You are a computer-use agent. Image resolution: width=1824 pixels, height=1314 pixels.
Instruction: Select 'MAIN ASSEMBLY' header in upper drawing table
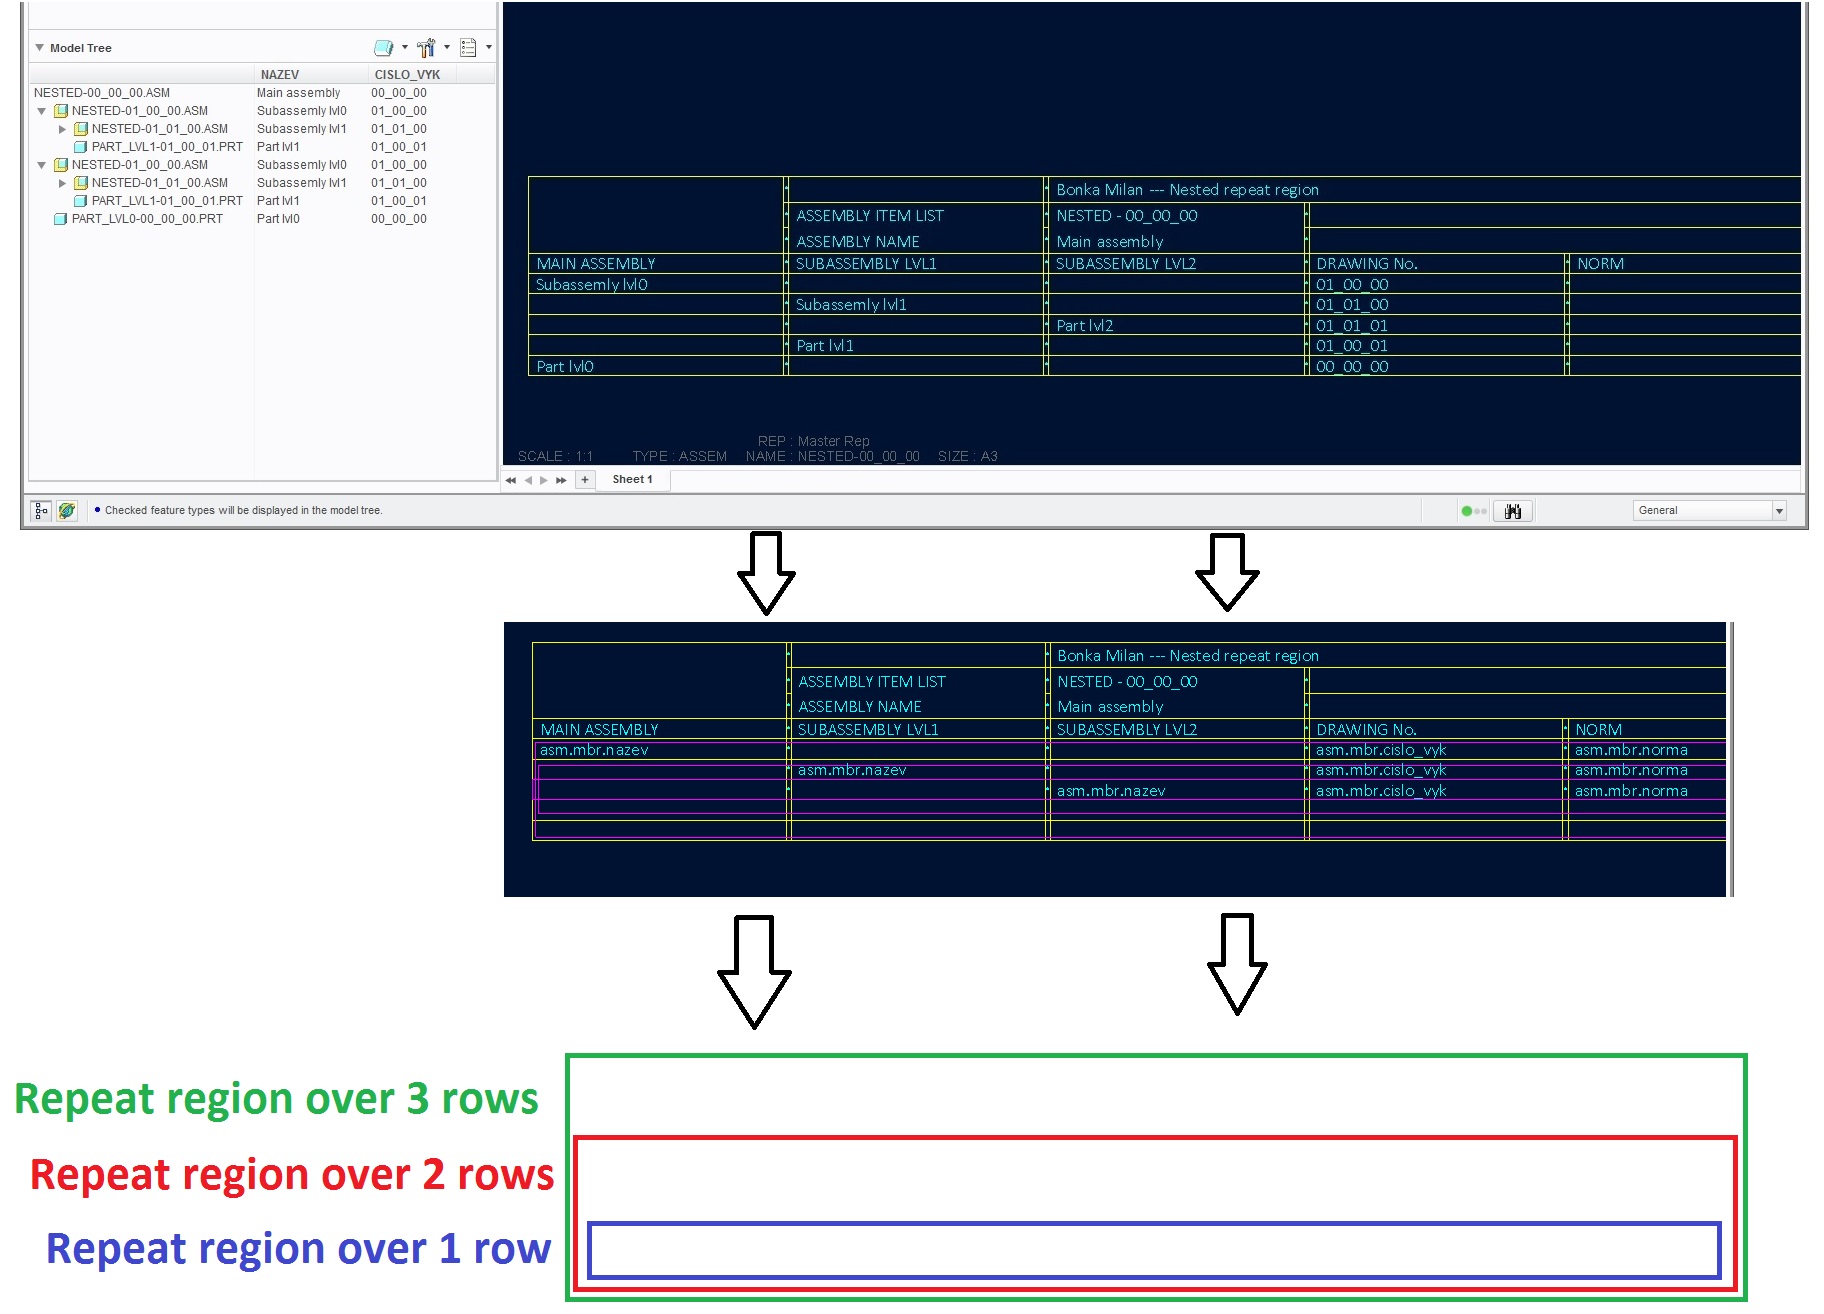tap(596, 264)
